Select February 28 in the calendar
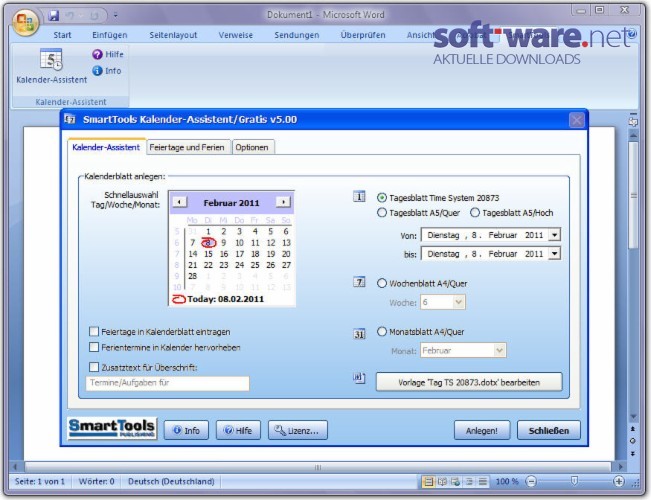This screenshot has width=651, height=500. tap(192, 276)
